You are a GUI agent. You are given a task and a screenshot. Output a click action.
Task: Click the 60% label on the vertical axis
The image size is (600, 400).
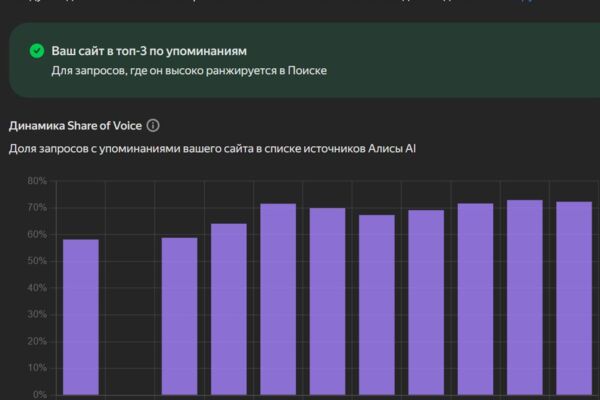point(37,234)
